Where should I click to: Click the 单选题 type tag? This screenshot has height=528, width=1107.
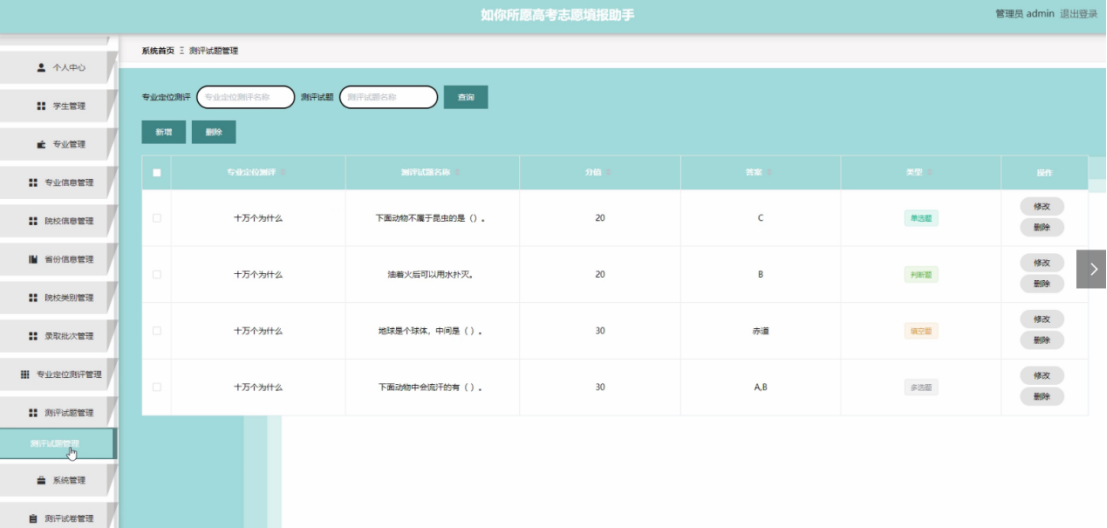click(x=921, y=218)
